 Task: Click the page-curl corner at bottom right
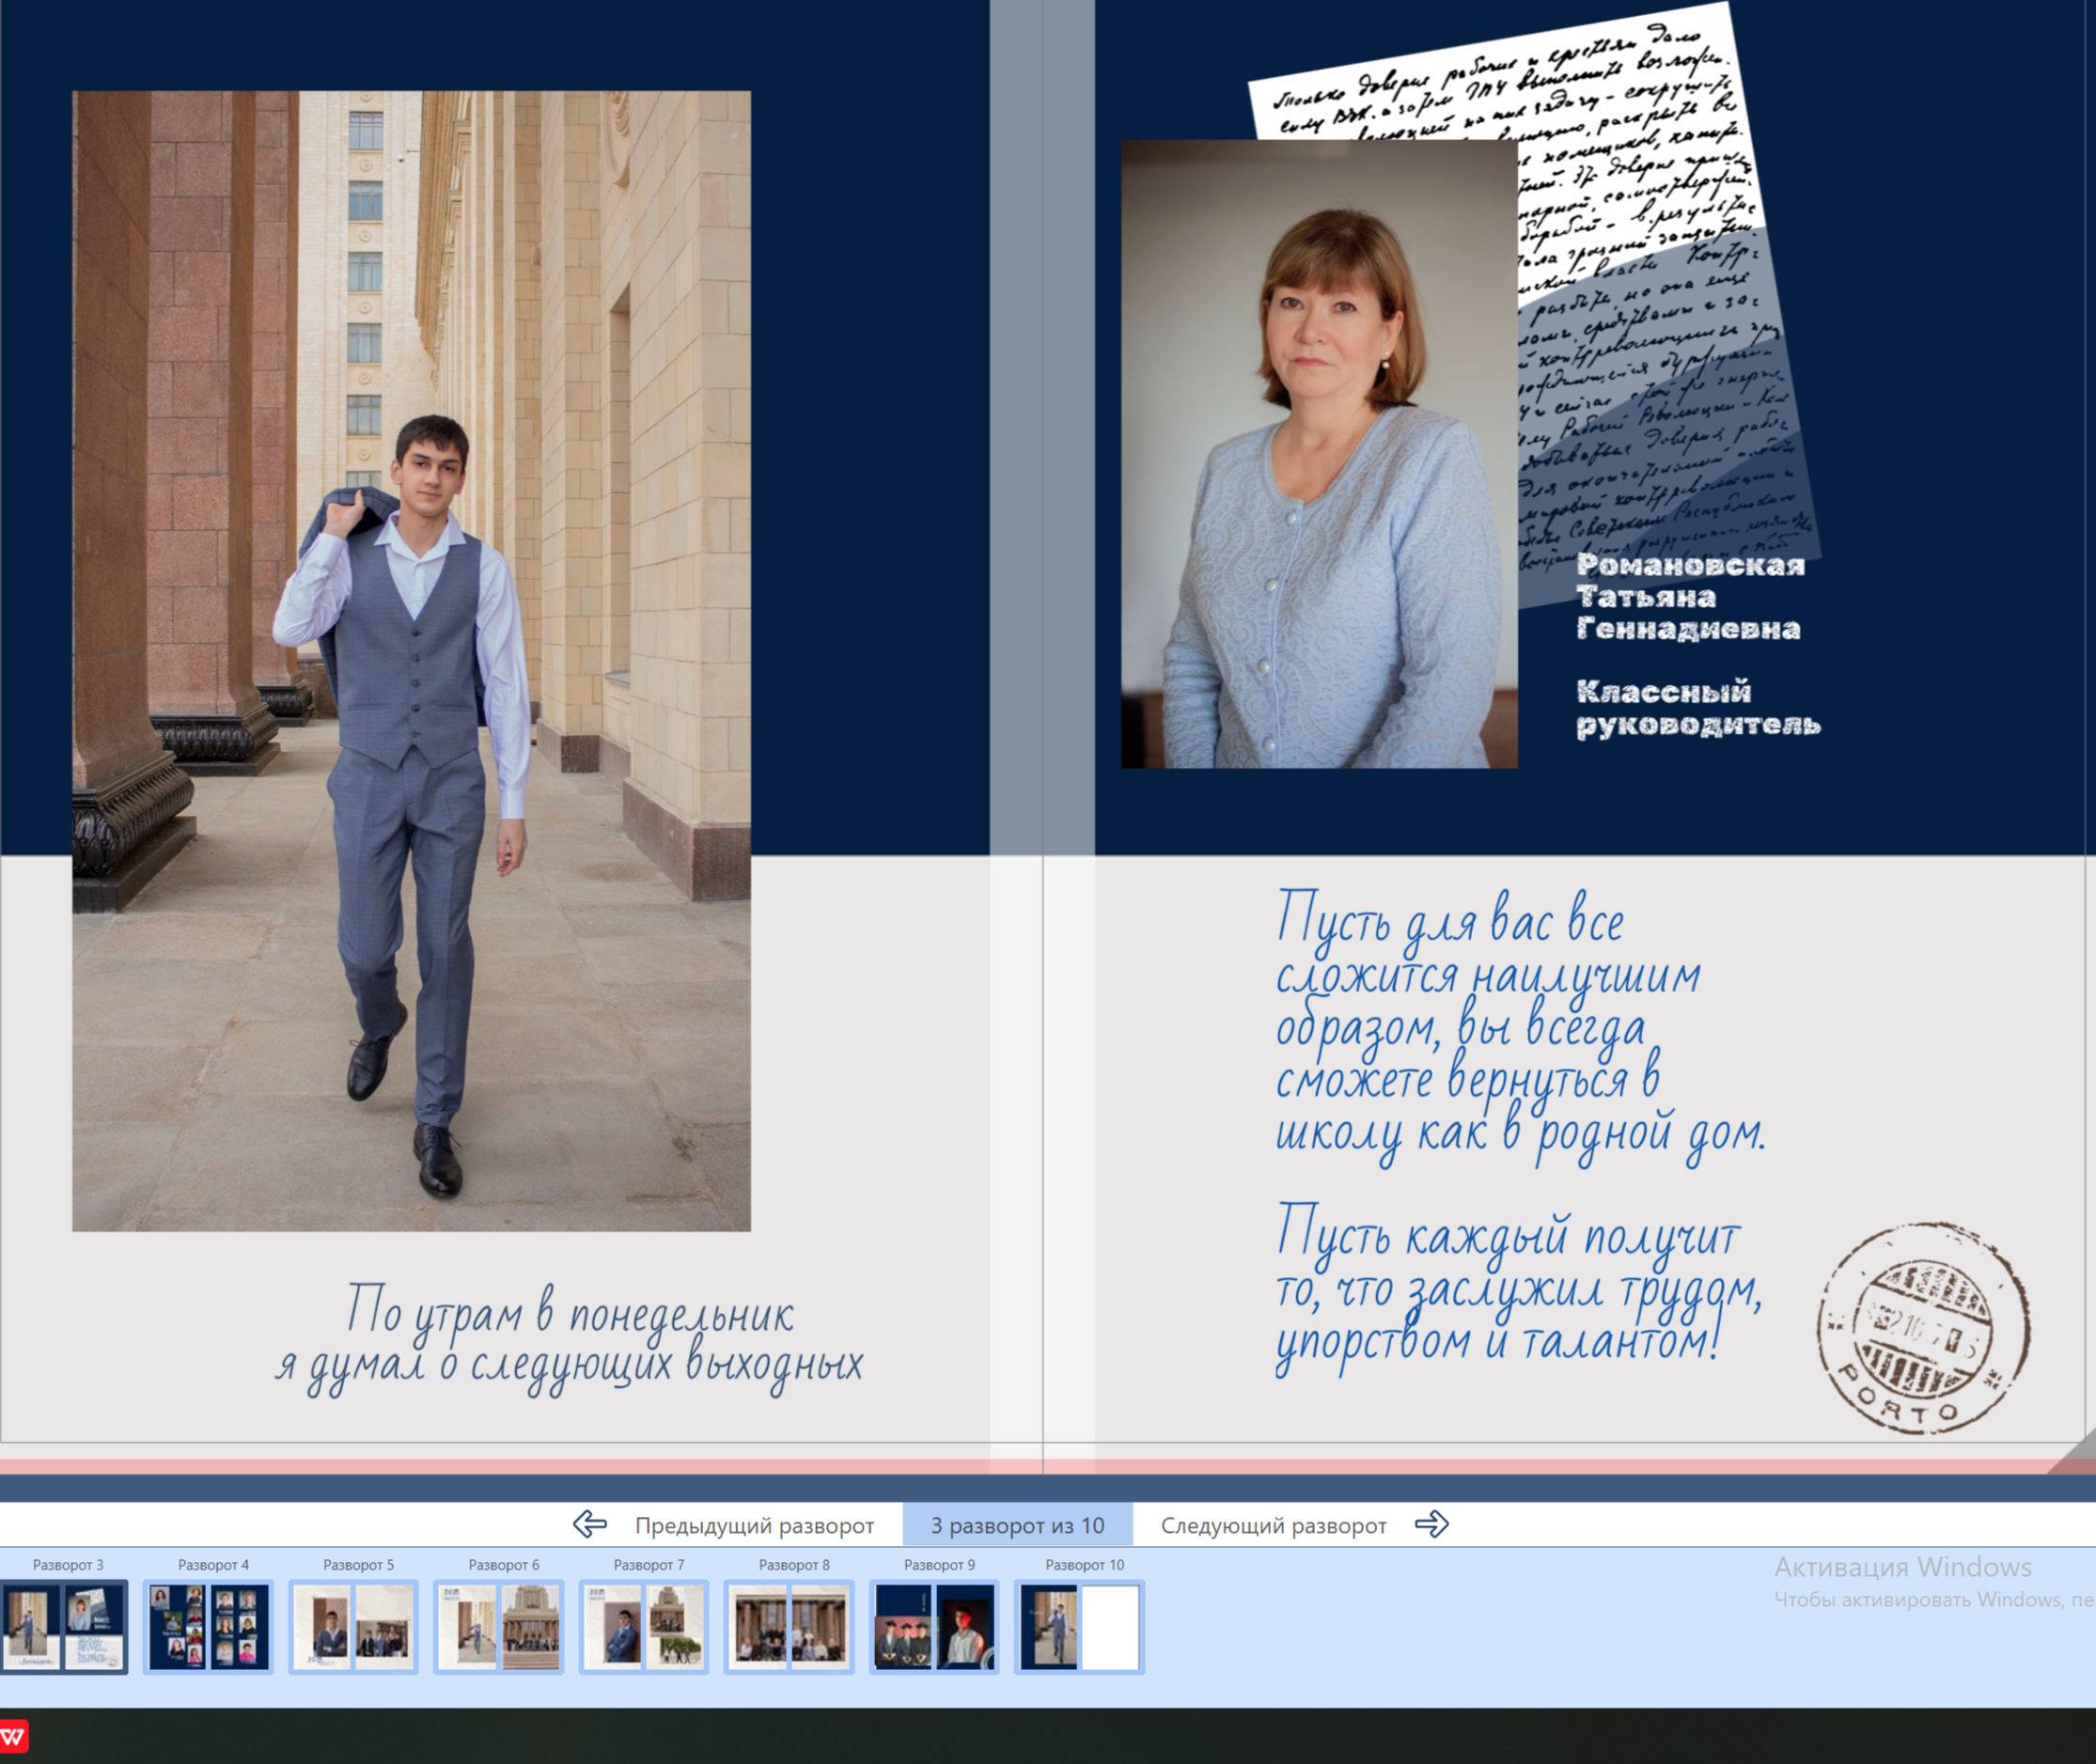pos(2078,1456)
